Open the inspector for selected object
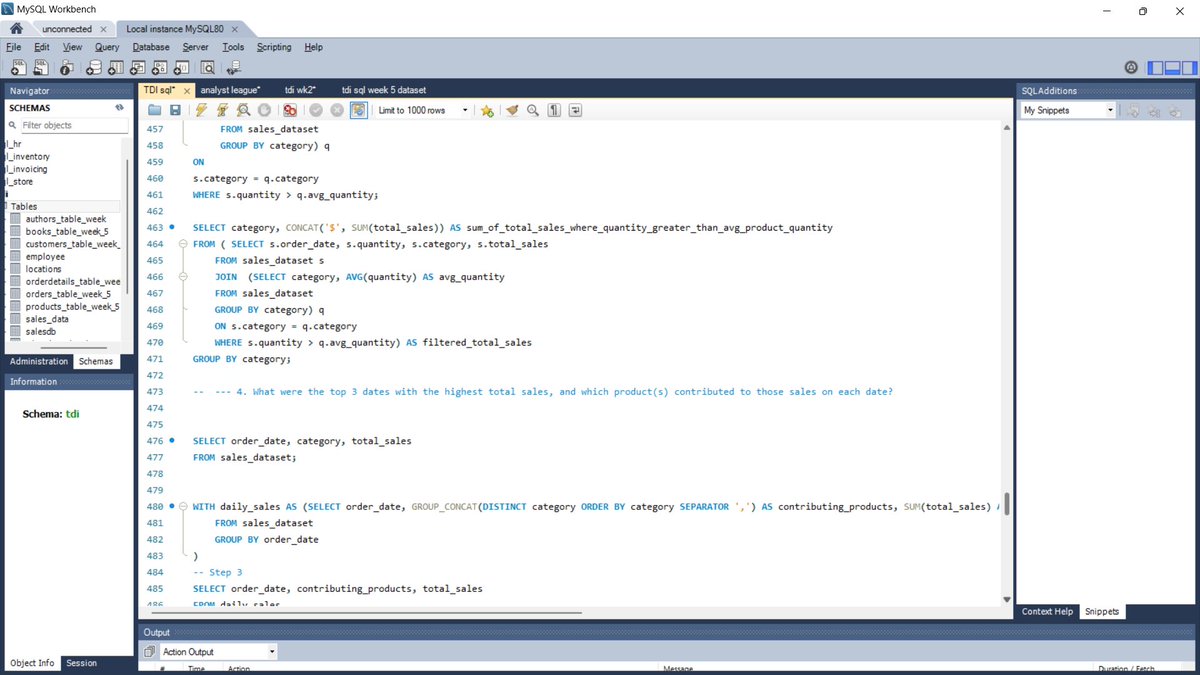1200x675 pixels. [66, 68]
